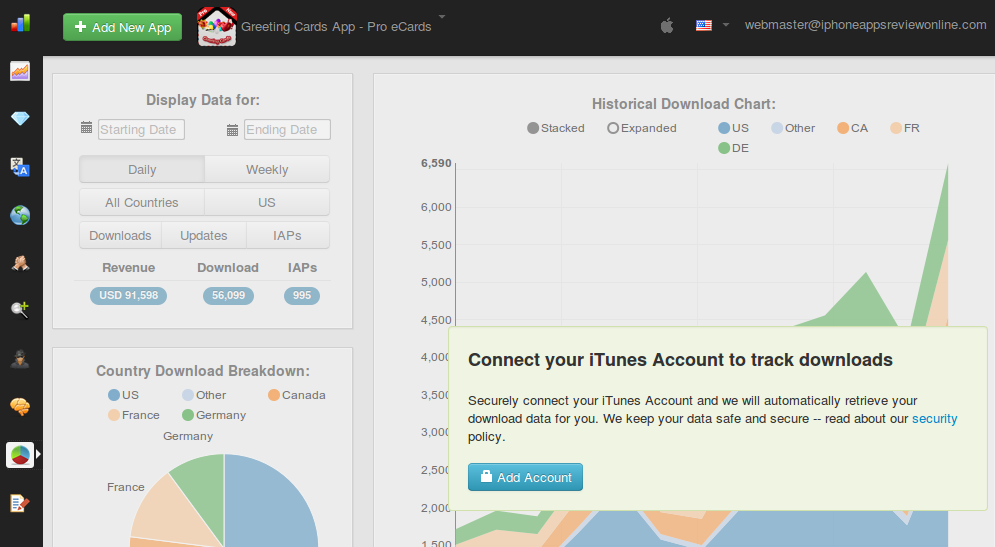Screen dimensions: 995x547
Task: Toggle Other in country breakdown legend
Action: tap(204, 395)
